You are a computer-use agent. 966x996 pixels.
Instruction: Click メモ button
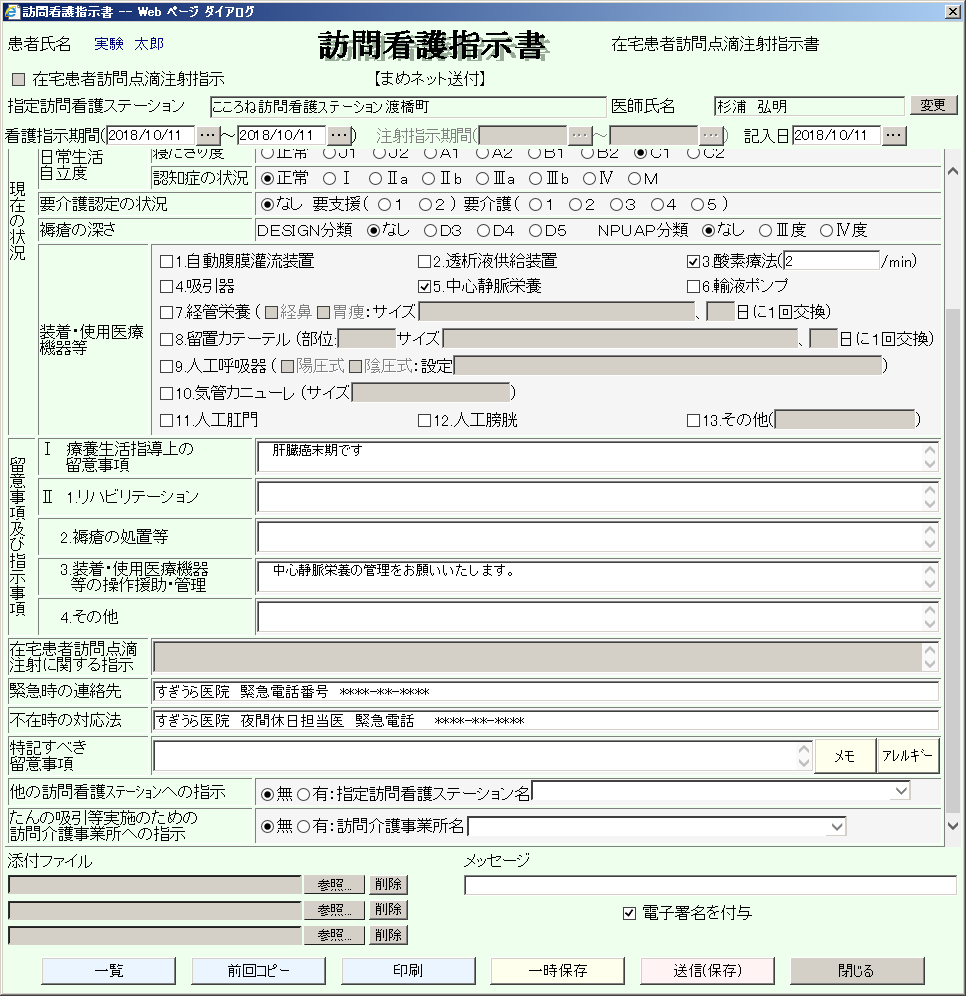click(x=844, y=756)
